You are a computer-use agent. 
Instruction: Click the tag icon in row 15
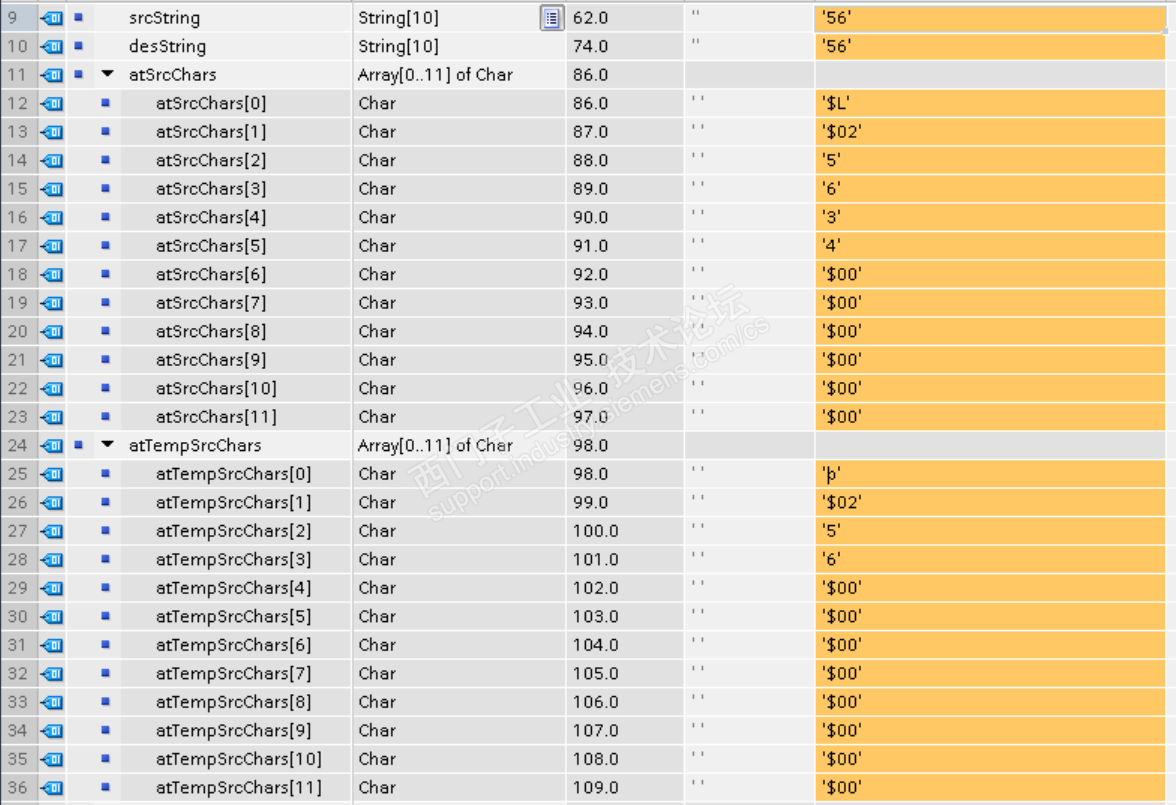coord(52,189)
